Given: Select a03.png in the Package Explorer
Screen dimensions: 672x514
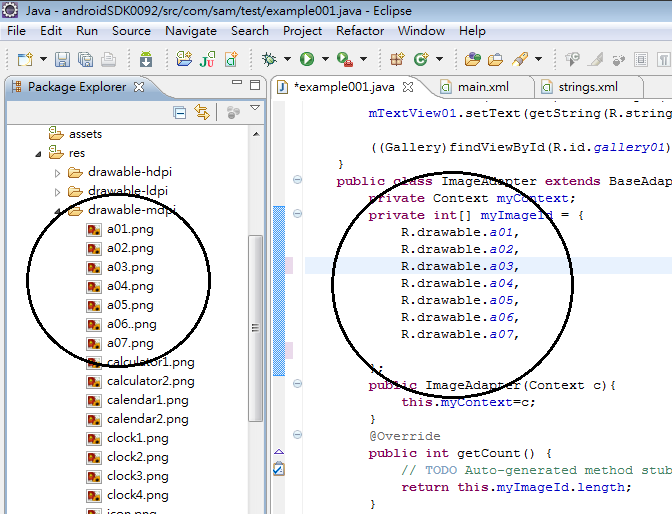Looking at the screenshot, I should pos(130,267).
